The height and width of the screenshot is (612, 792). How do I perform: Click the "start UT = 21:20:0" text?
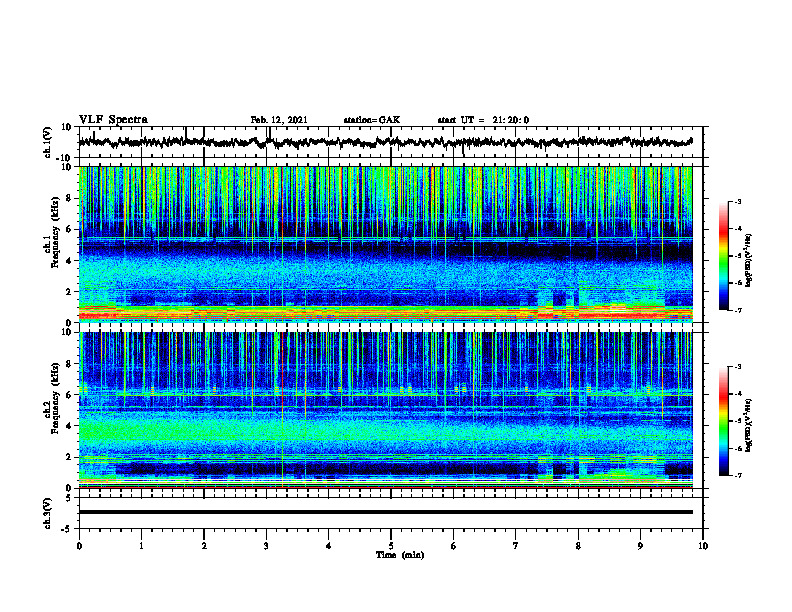[x=483, y=120]
